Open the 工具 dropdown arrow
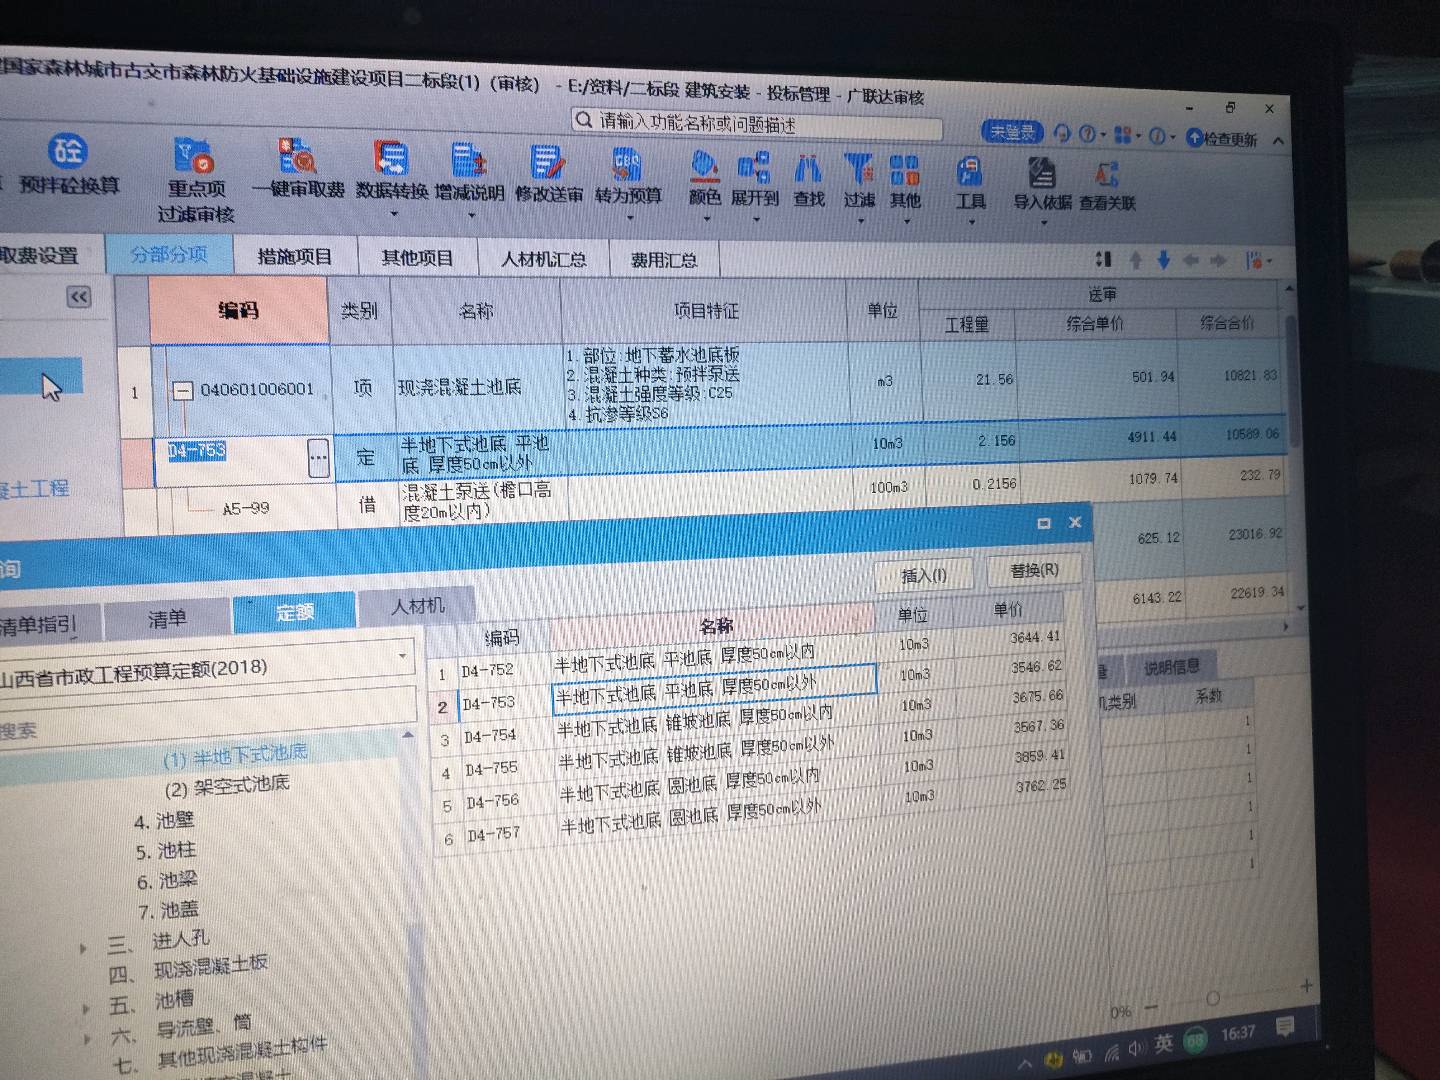Screen dimensions: 1440x1080 (971, 221)
